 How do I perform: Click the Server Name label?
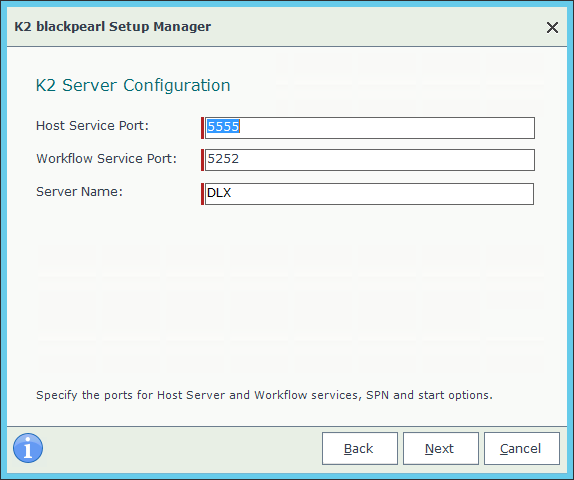click(x=79, y=191)
